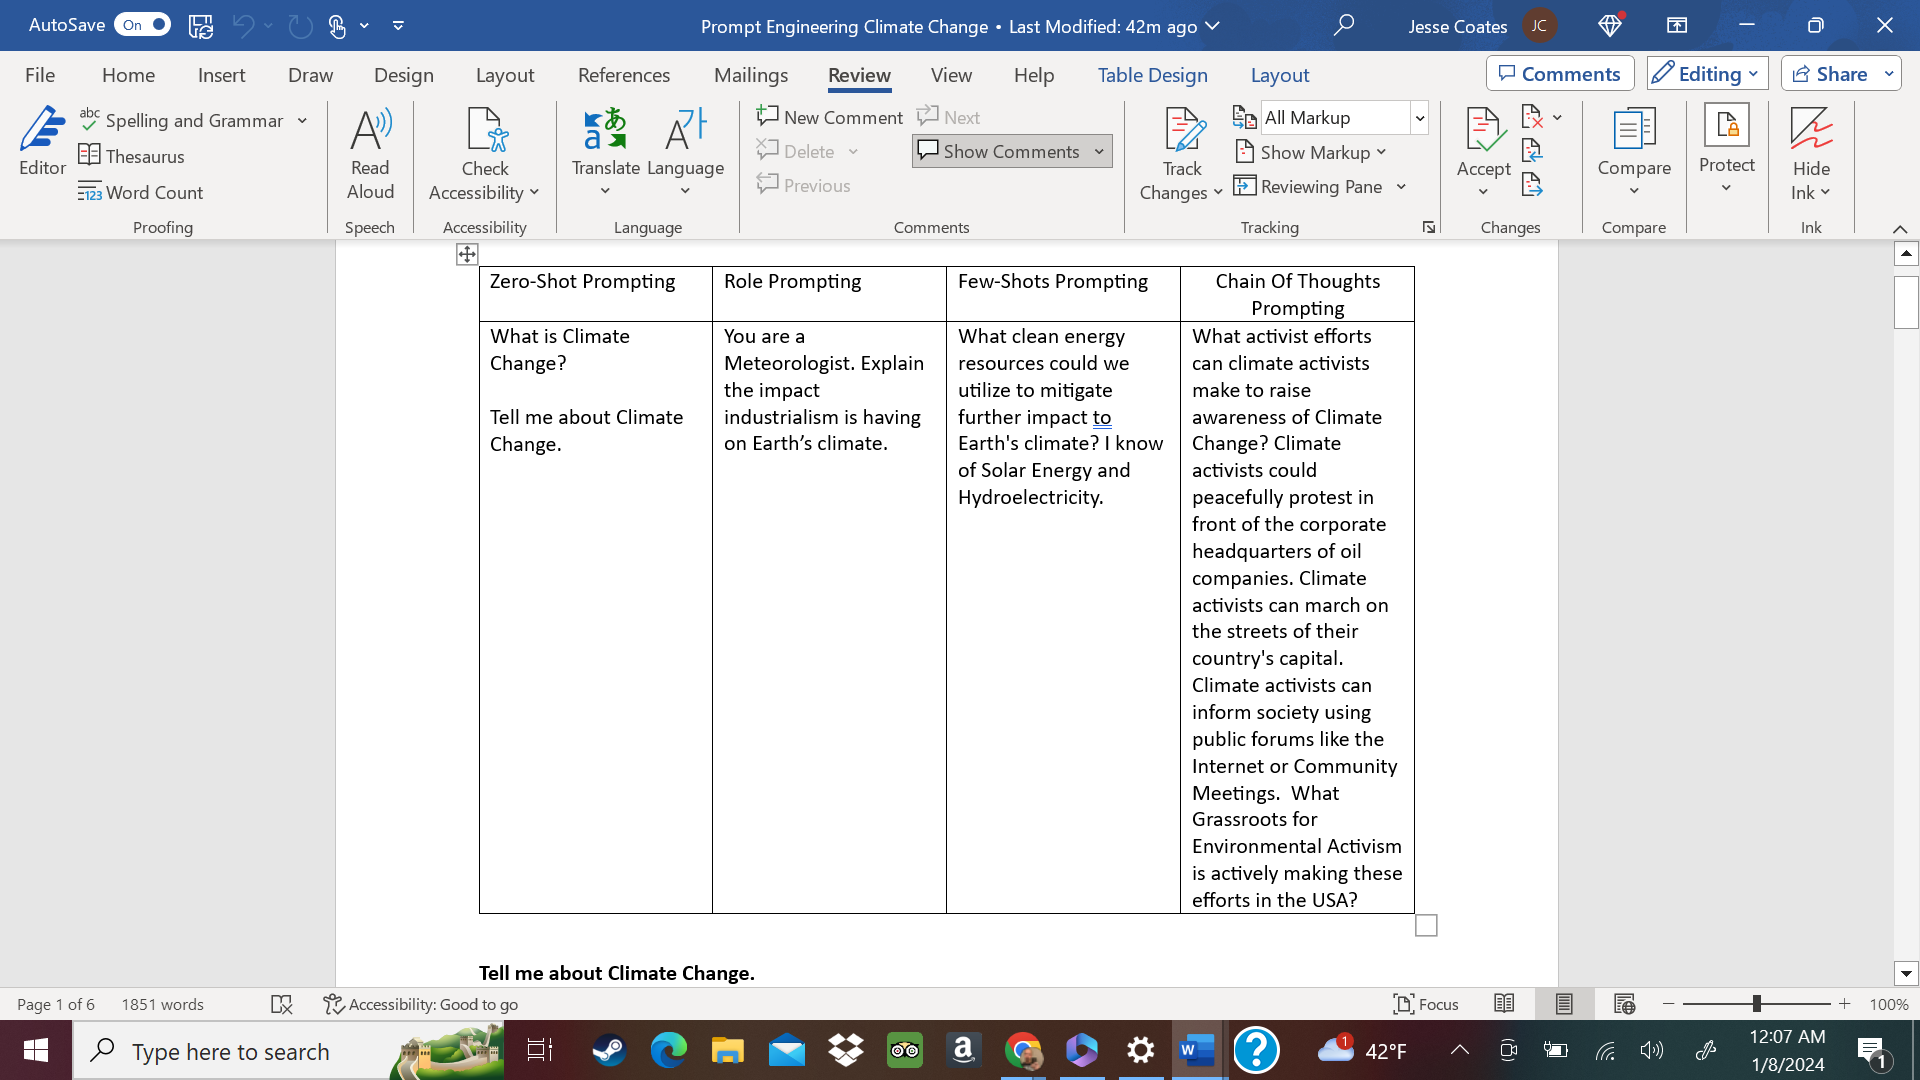Open the Table Design tab
Viewport: 1920px width, 1080px height.
[1152, 75]
